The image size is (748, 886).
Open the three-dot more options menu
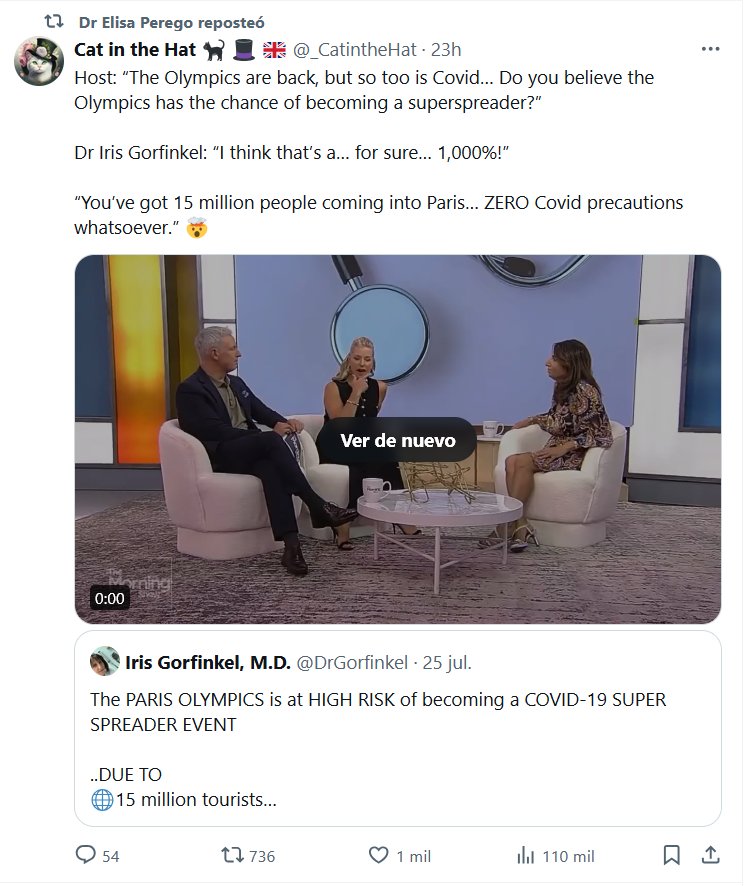[710, 49]
